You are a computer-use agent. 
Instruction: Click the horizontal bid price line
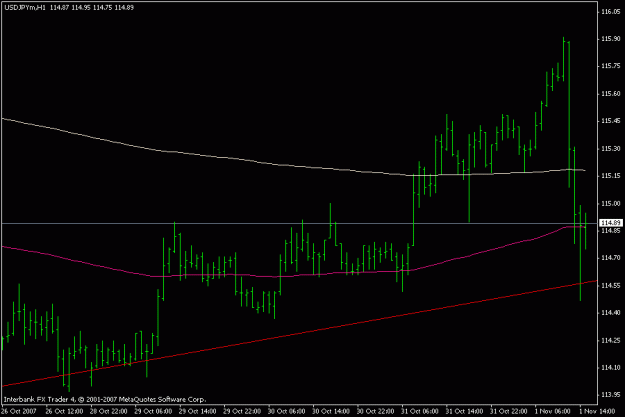click(x=299, y=223)
